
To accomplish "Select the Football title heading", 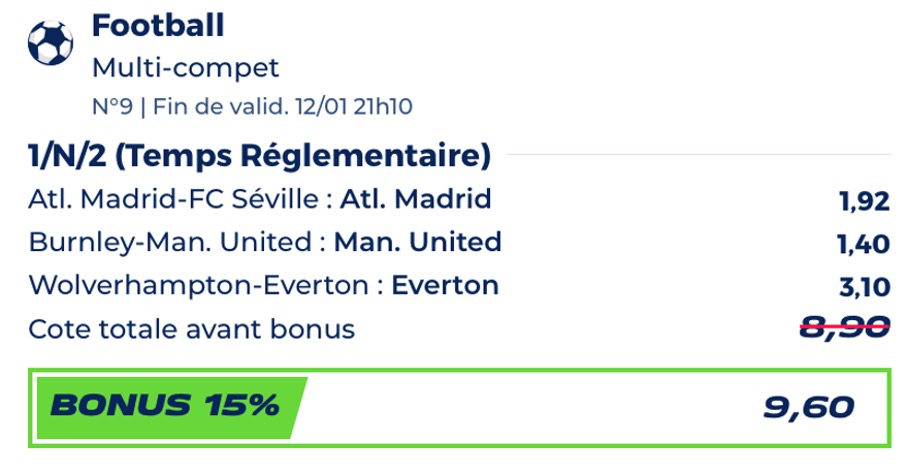I will pyautogui.click(x=158, y=27).
